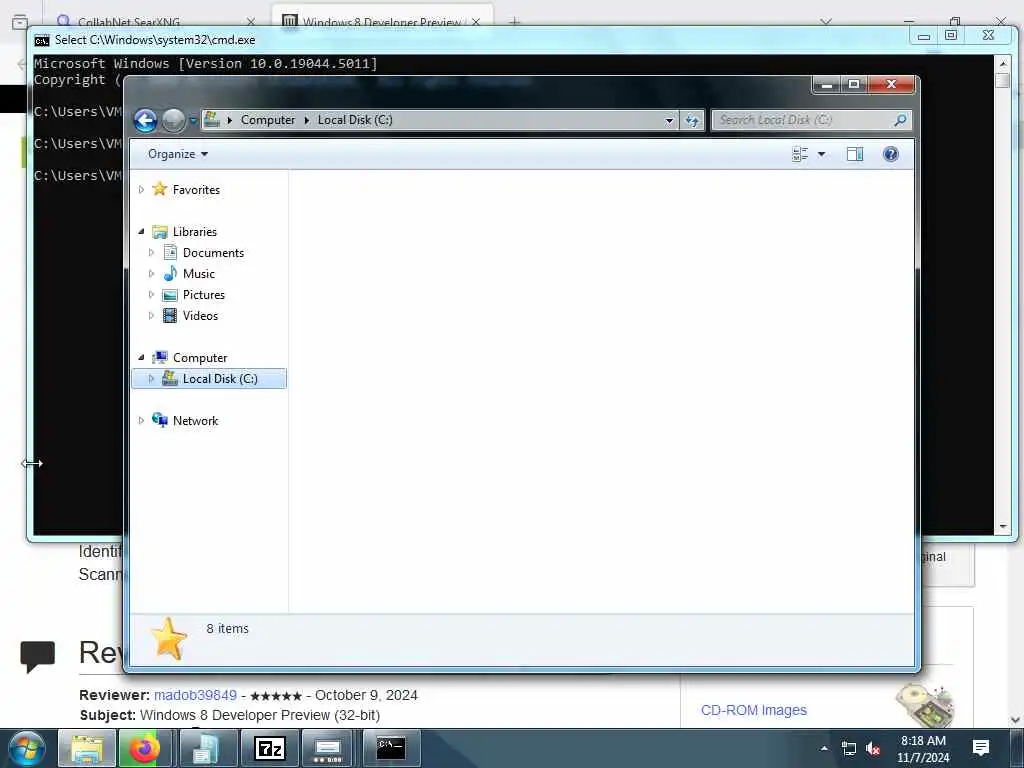This screenshot has height=768, width=1024.
Task: Open the taskbar icon left of cmd
Action: (328, 748)
